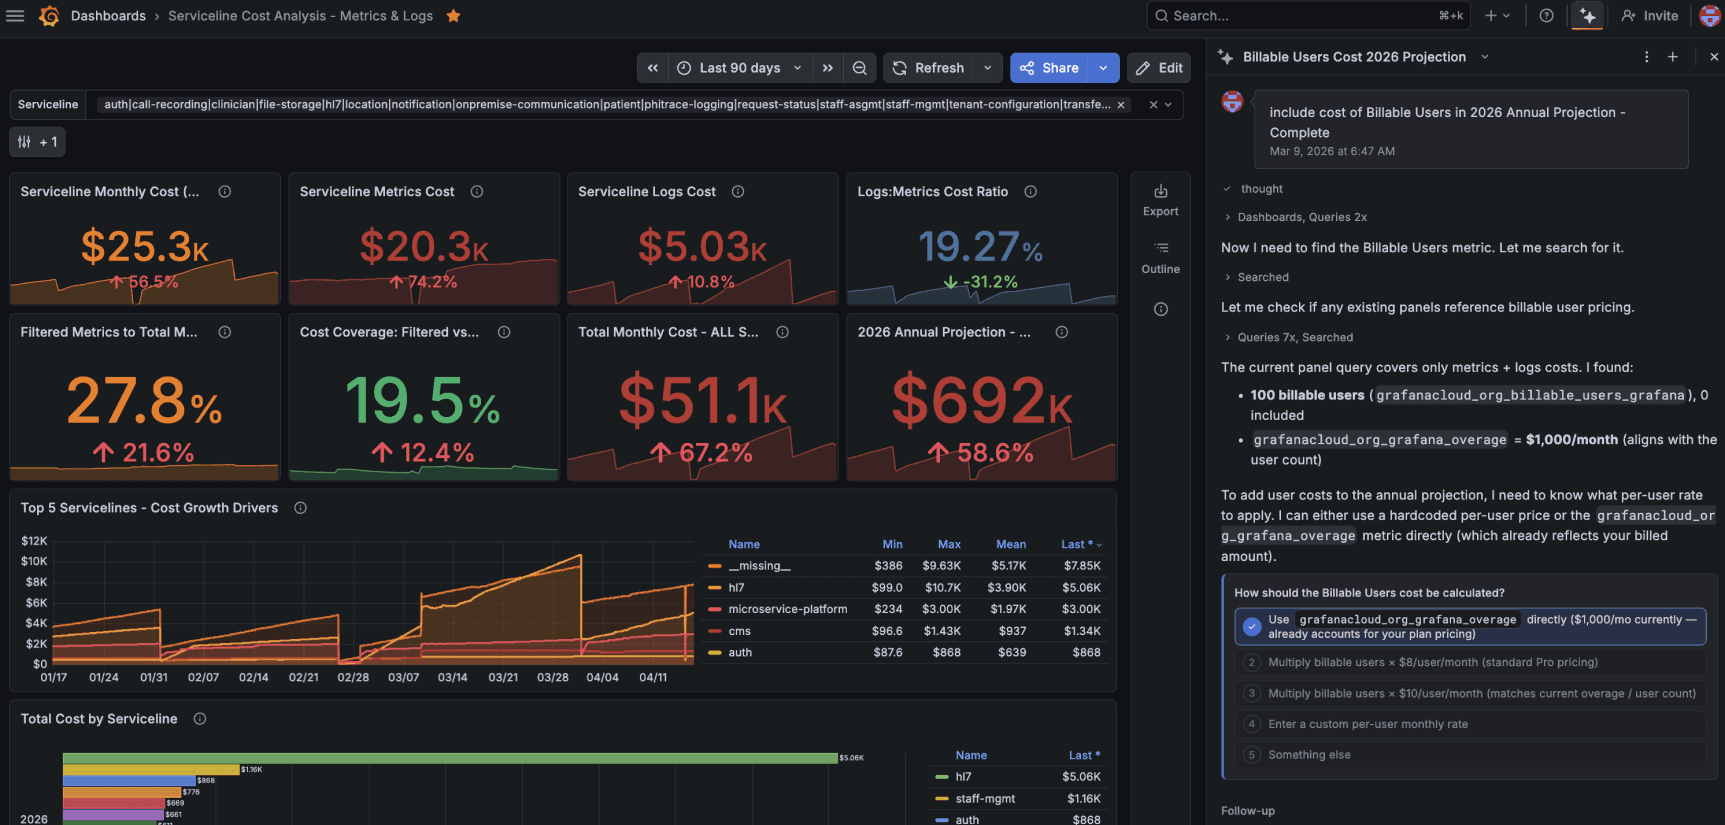Show info for Total Monthly Cost panel
Image resolution: width=1725 pixels, height=825 pixels.
click(x=783, y=332)
